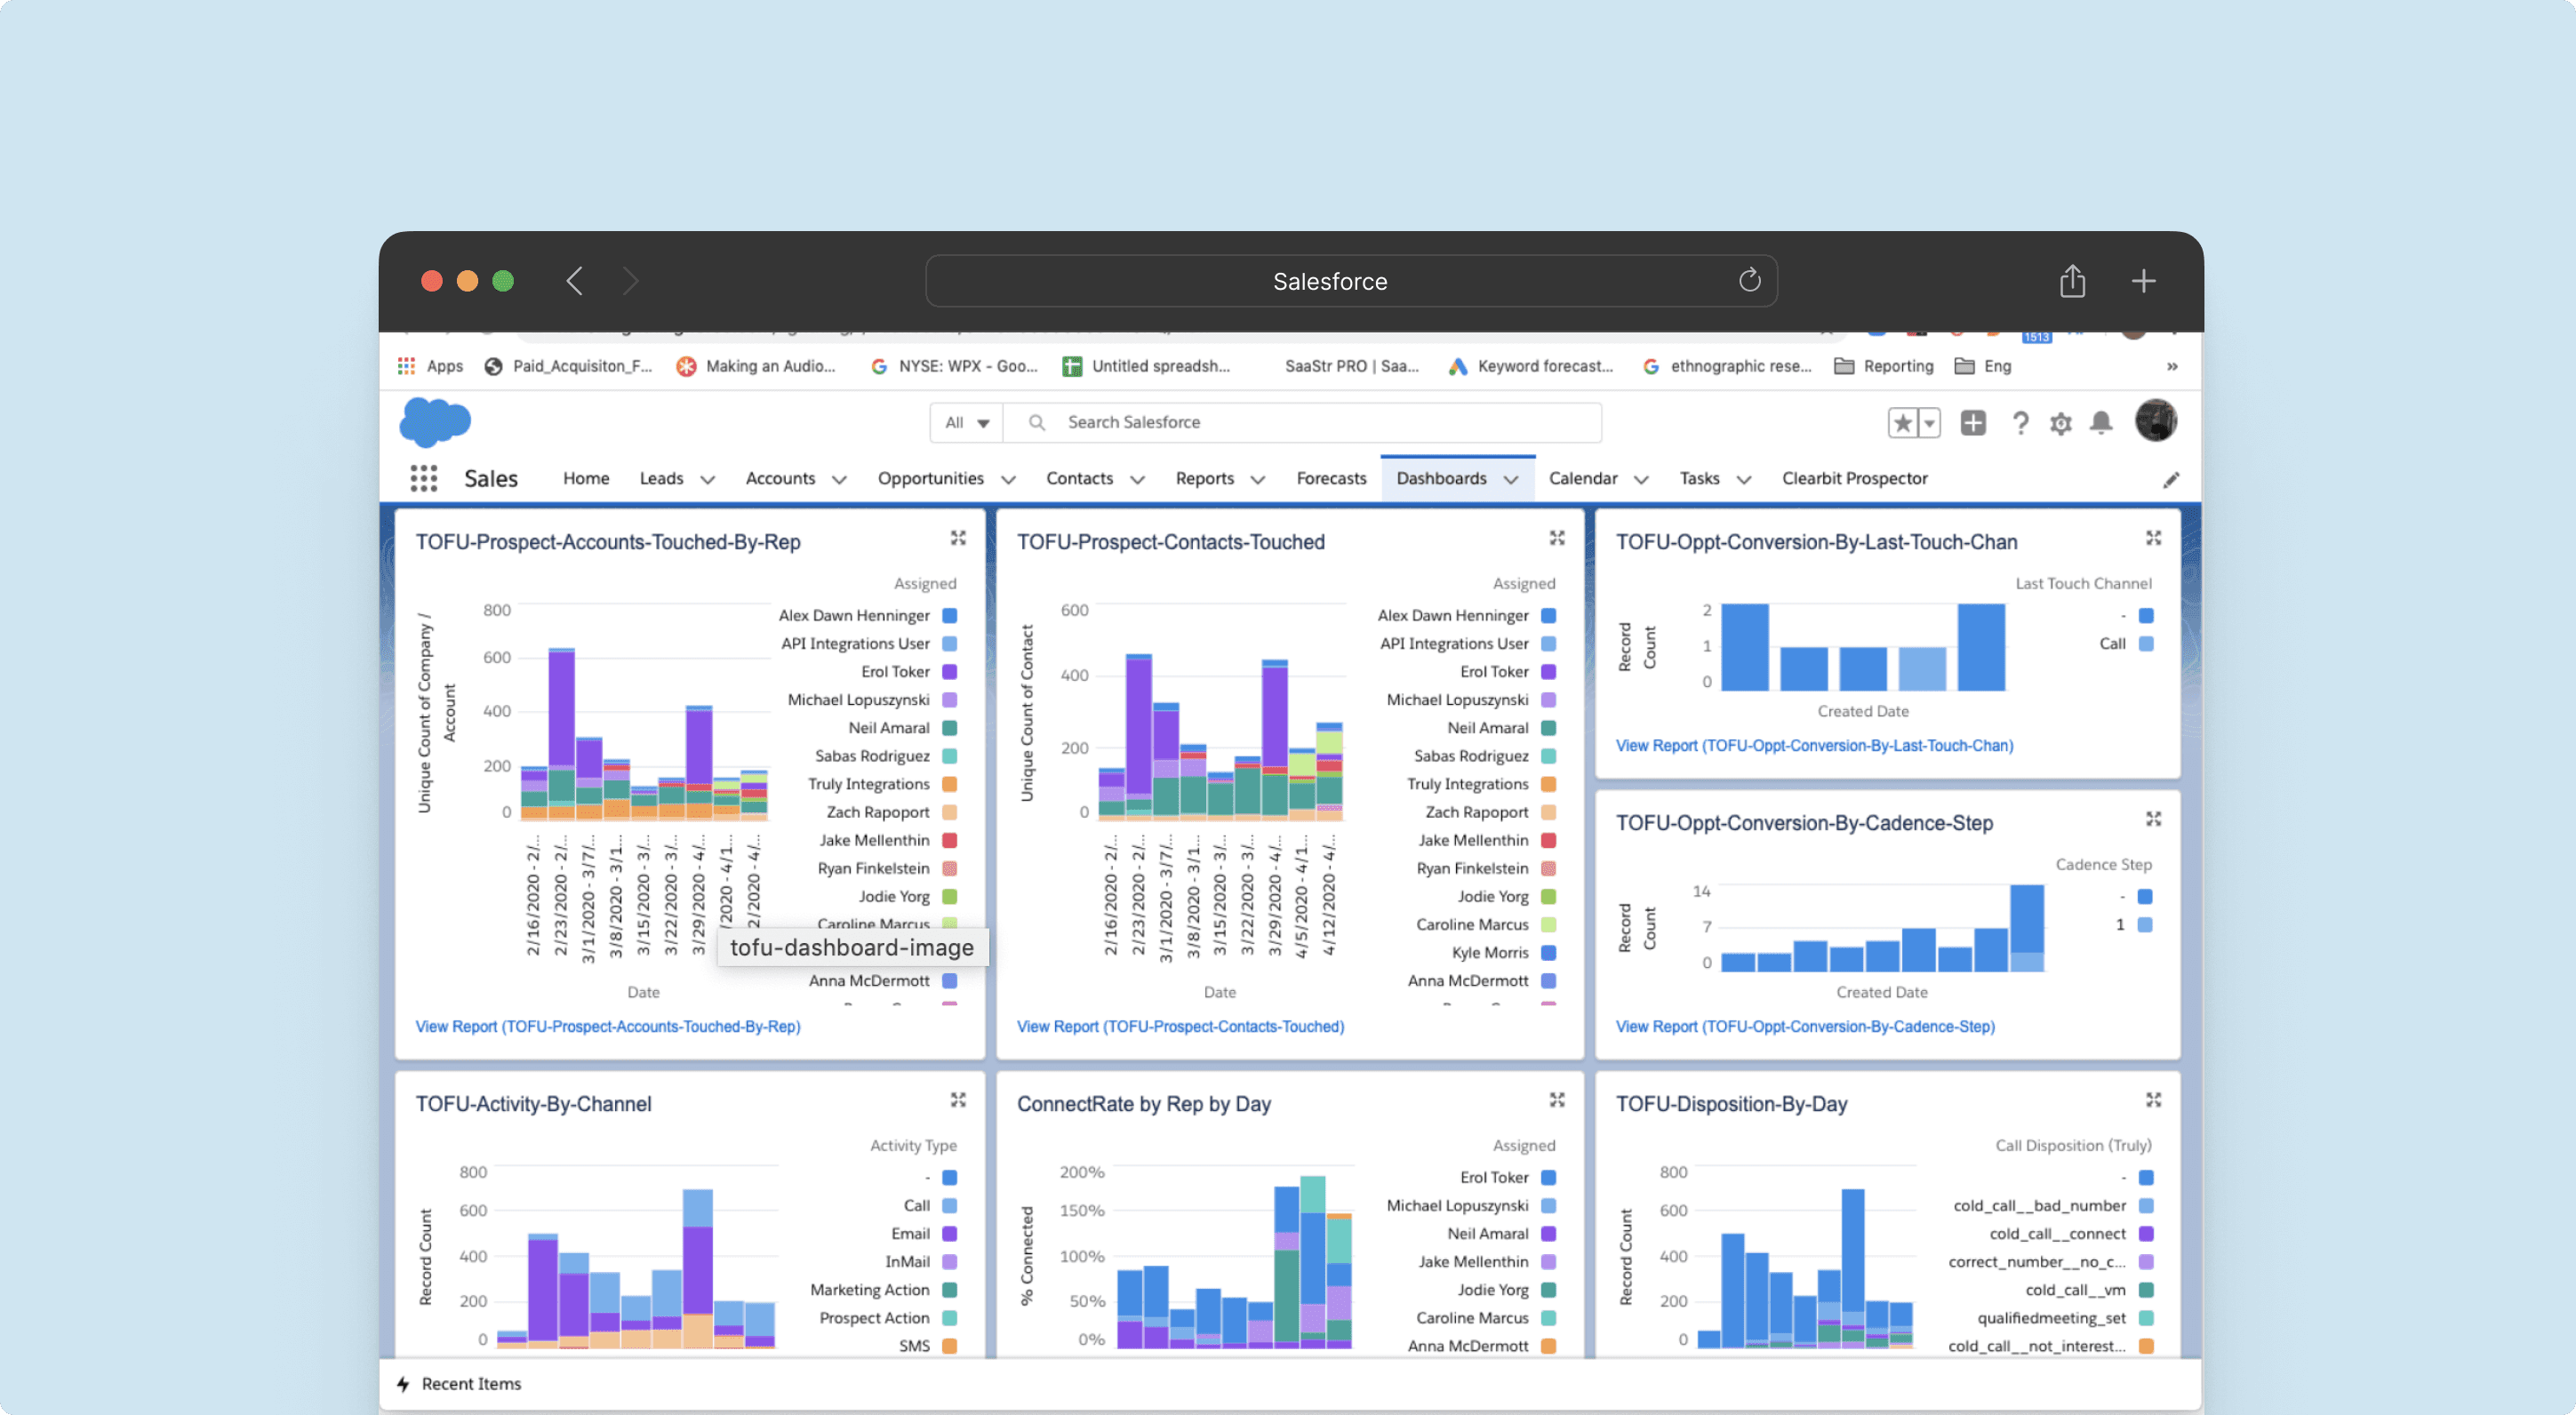Click the Recent Items expander at bottom

[x=468, y=1384]
